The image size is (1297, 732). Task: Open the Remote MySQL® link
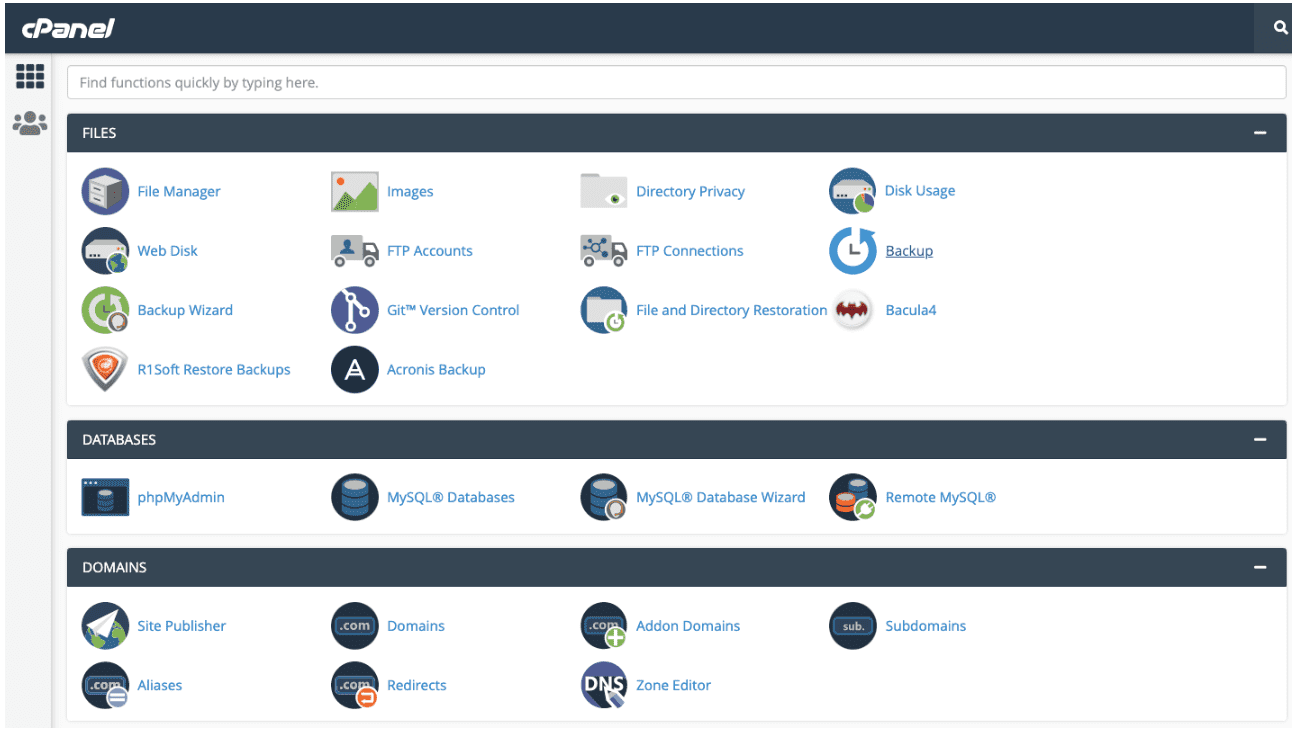[941, 497]
